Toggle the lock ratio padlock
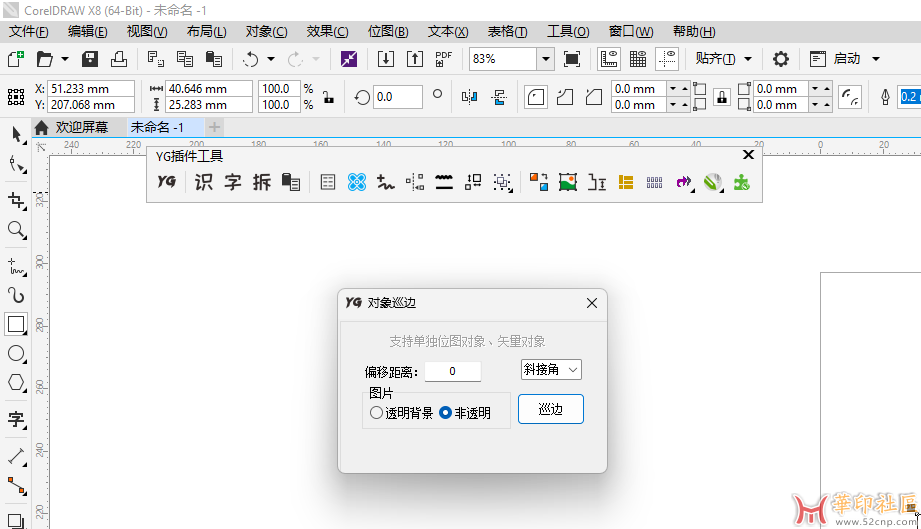The width and height of the screenshot is (921, 529). pyautogui.click(x=329, y=97)
